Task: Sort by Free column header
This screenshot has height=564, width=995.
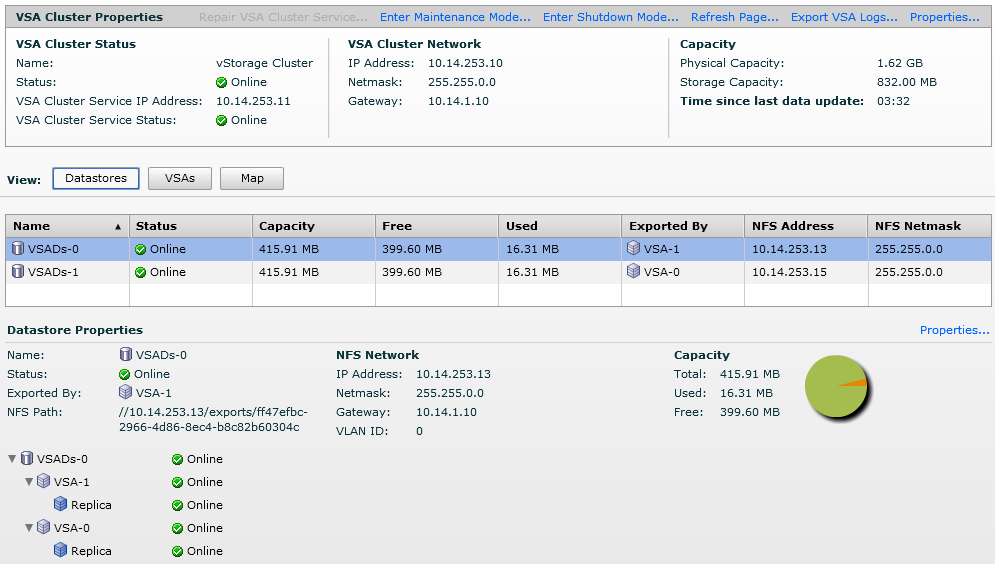Action: (437, 226)
